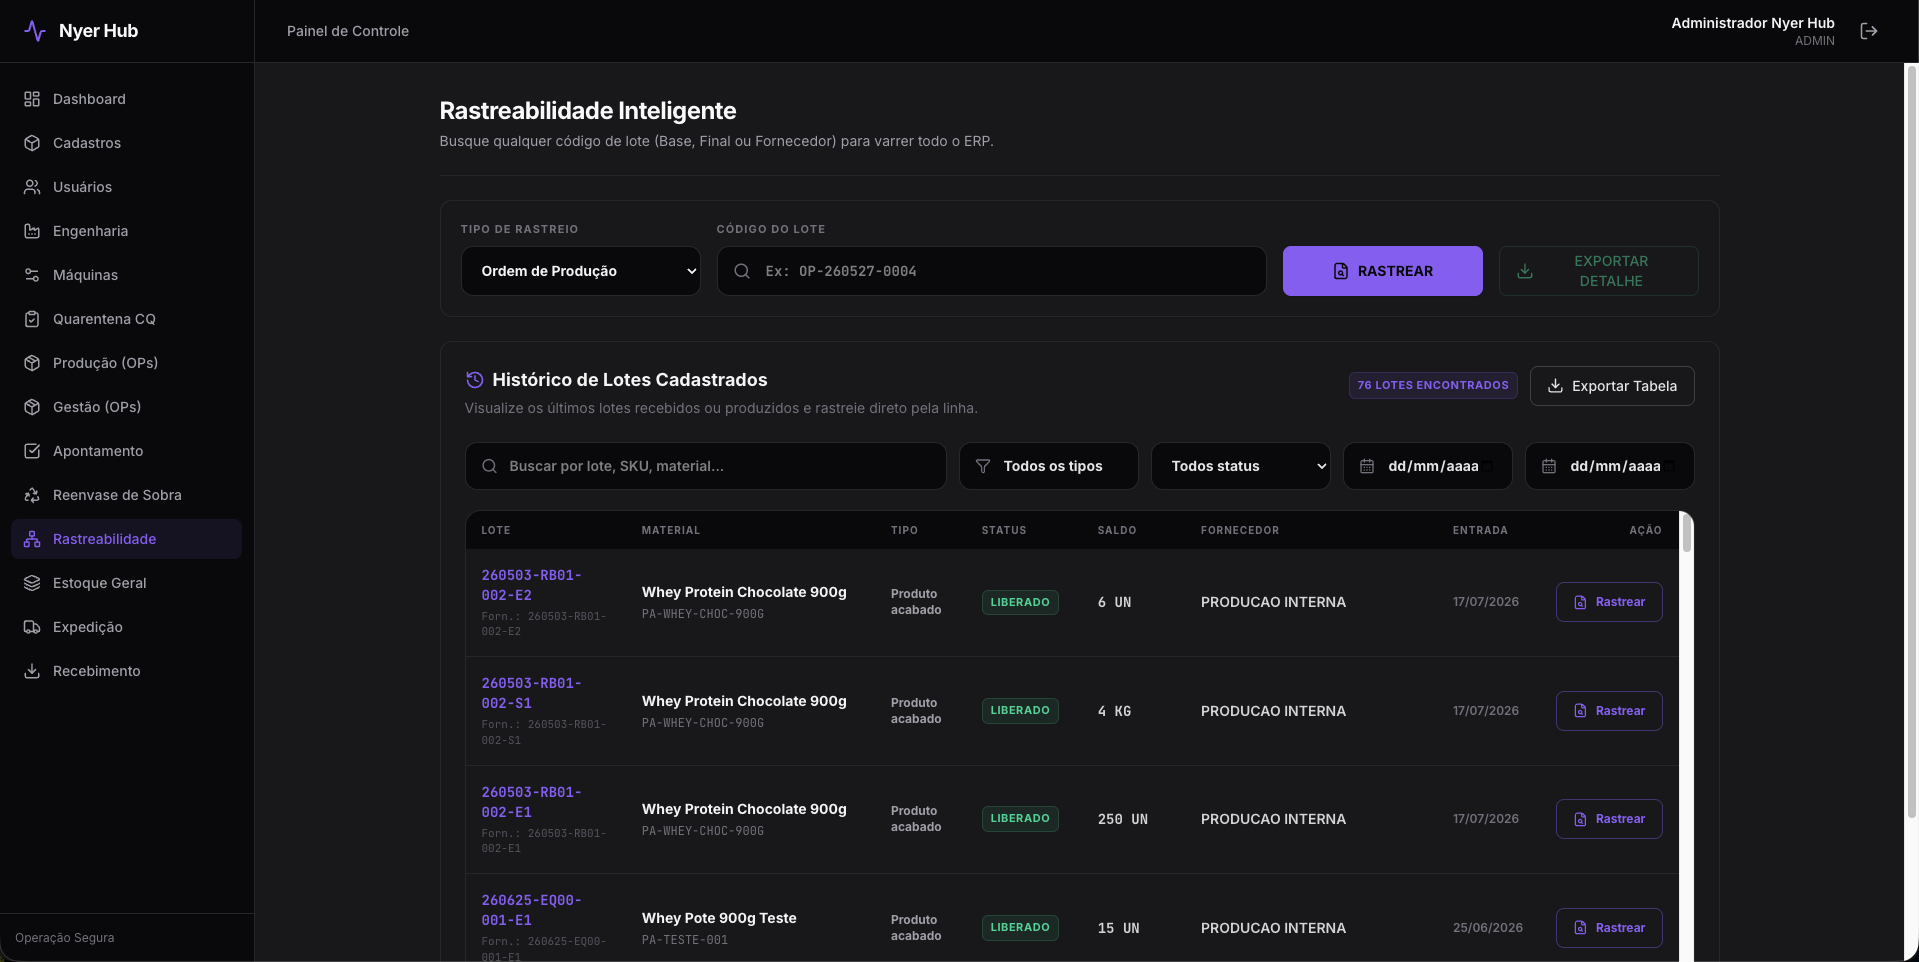The height and width of the screenshot is (962, 1919).
Task: Navigate to Máquinas
Action: pos(126,275)
